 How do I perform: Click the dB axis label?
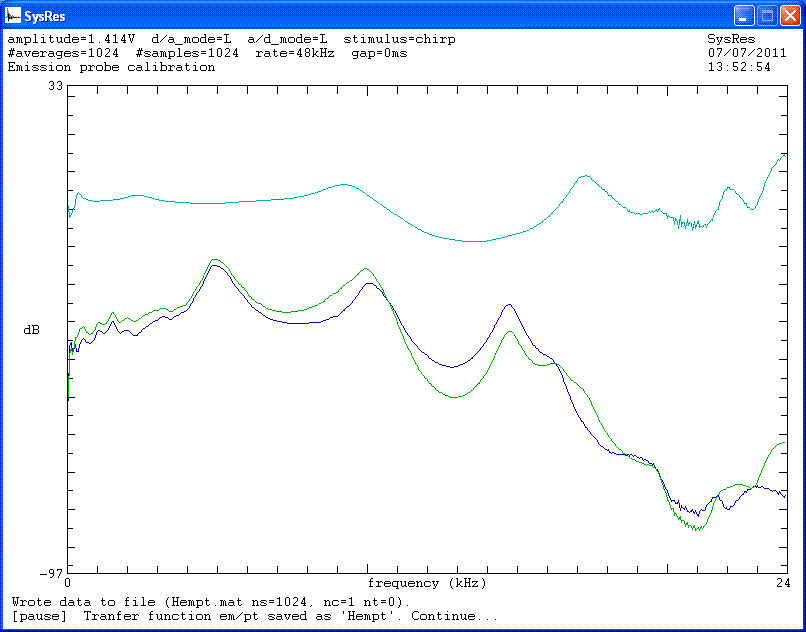point(31,330)
